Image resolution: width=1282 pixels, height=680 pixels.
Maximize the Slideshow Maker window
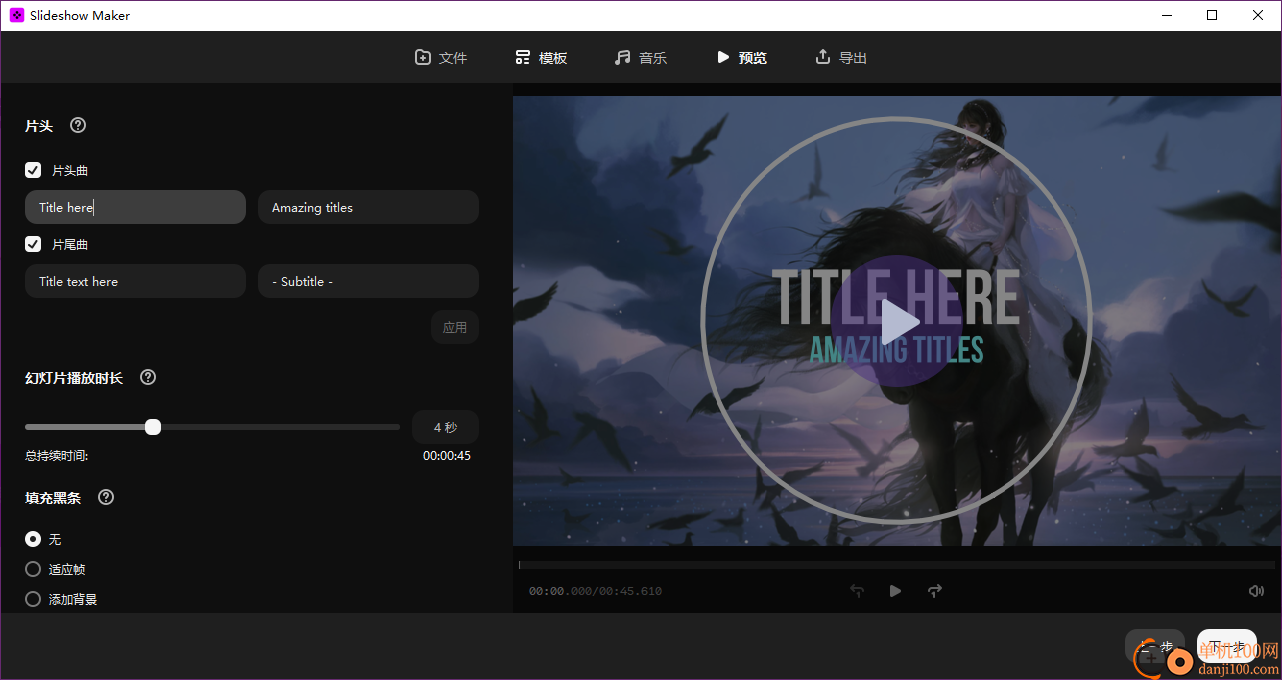[1212, 15]
